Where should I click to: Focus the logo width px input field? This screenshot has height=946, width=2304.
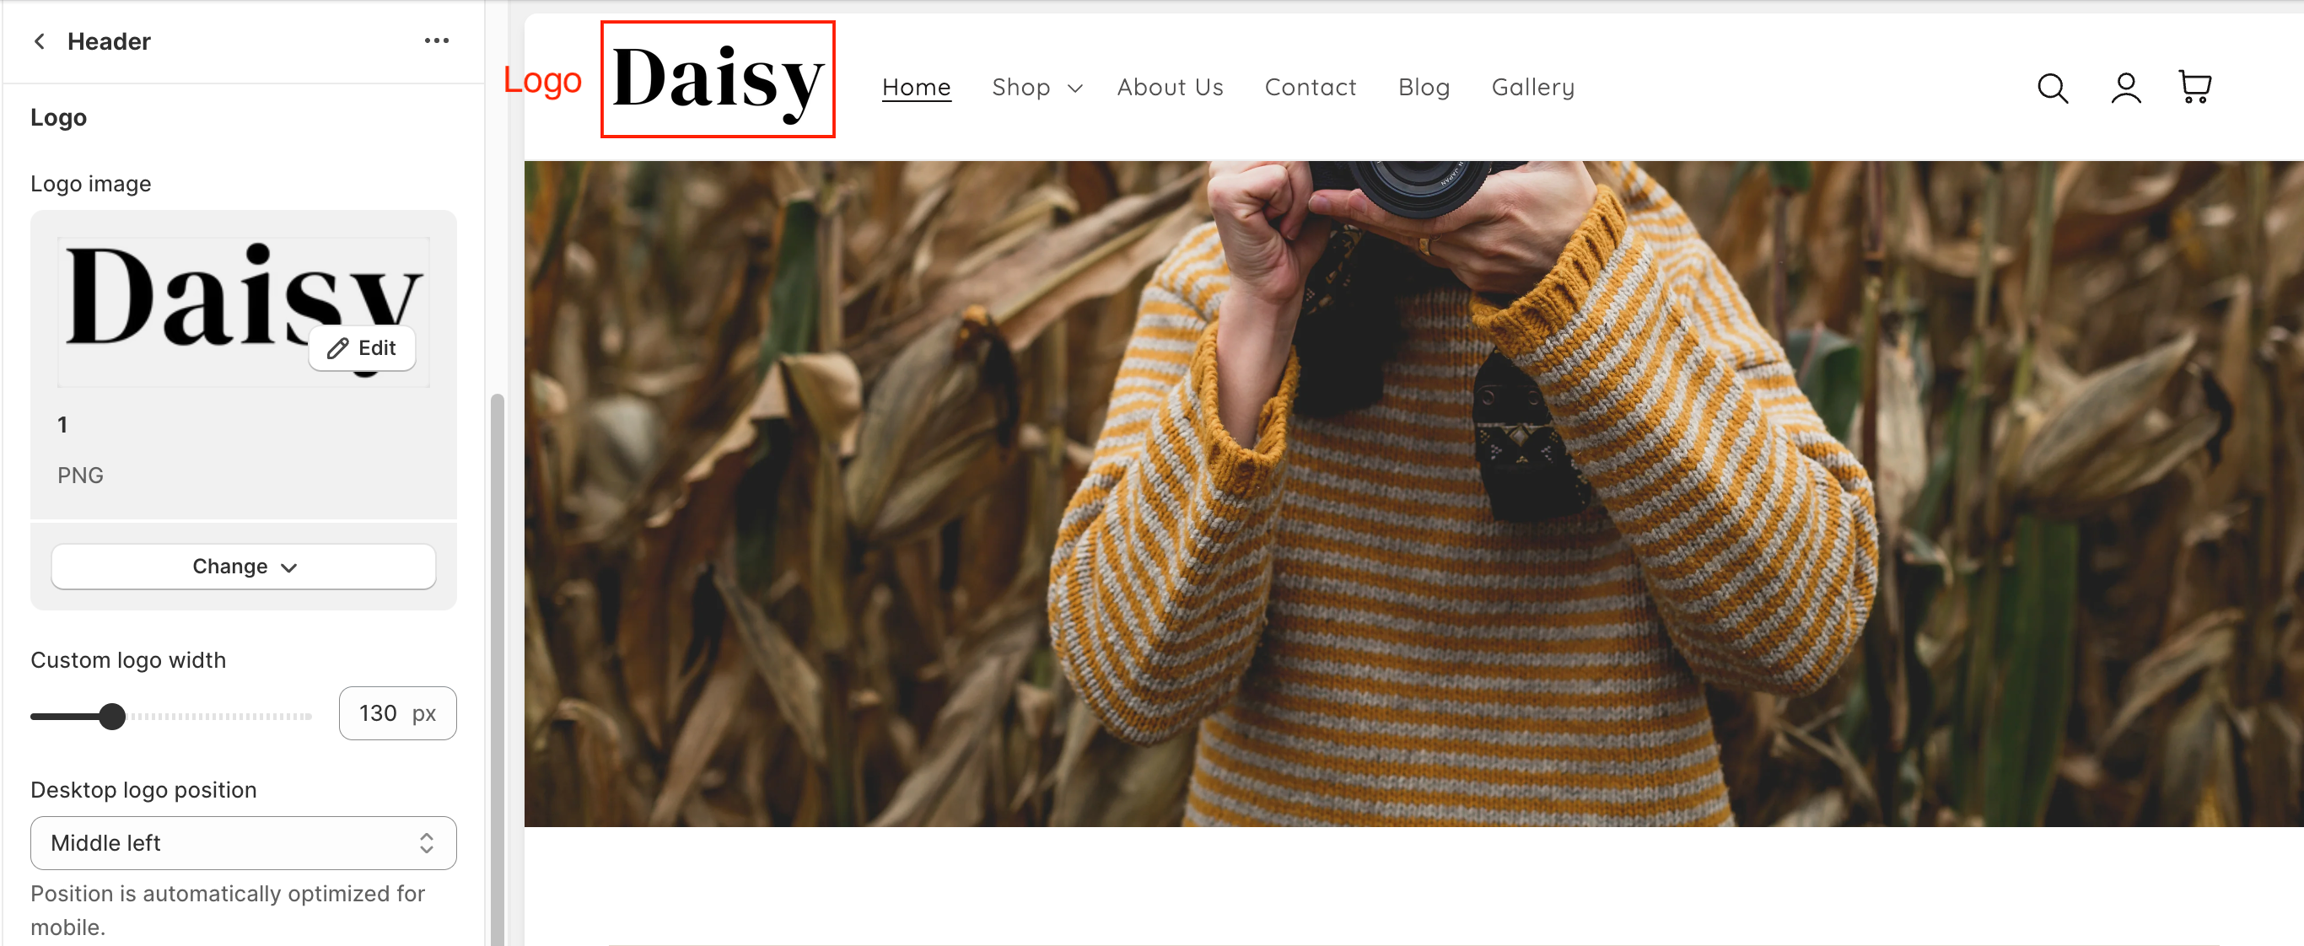pyautogui.click(x=398, y=713)
